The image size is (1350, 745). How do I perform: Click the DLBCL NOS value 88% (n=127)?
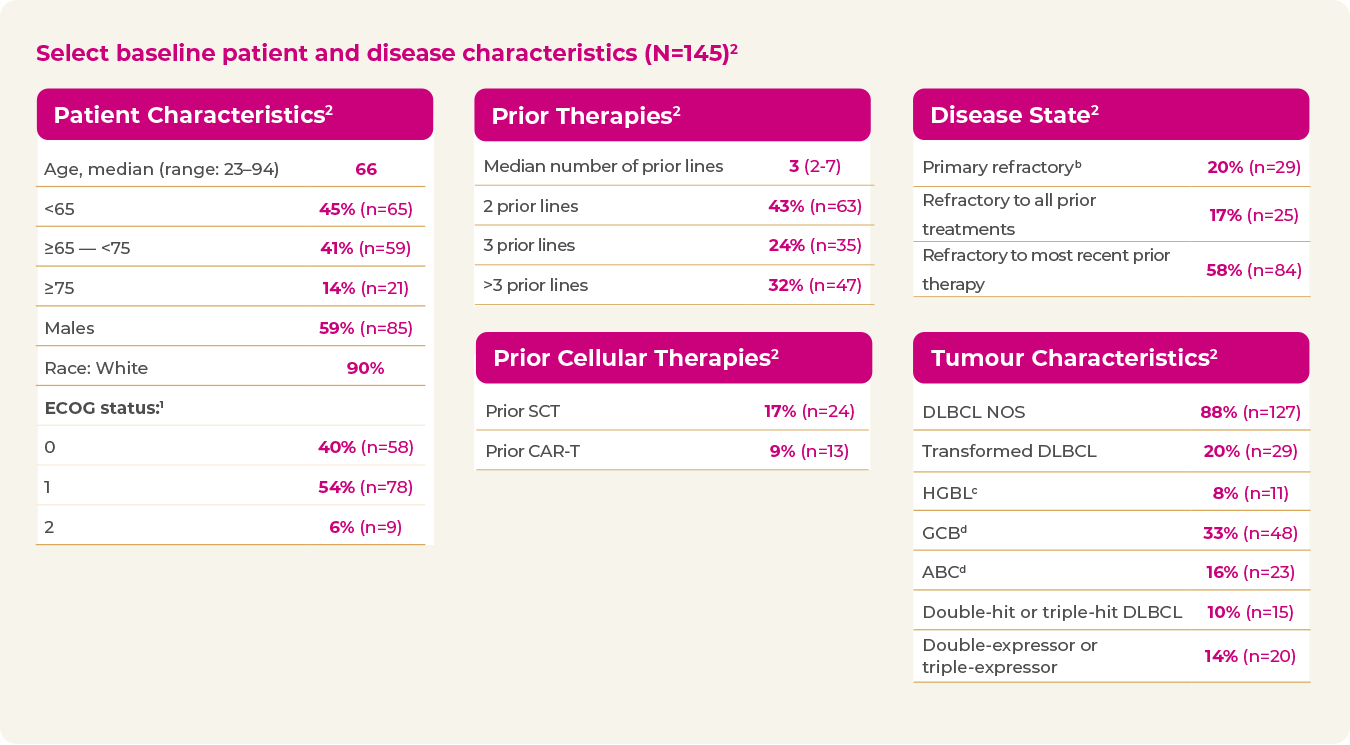(1250, 412)
